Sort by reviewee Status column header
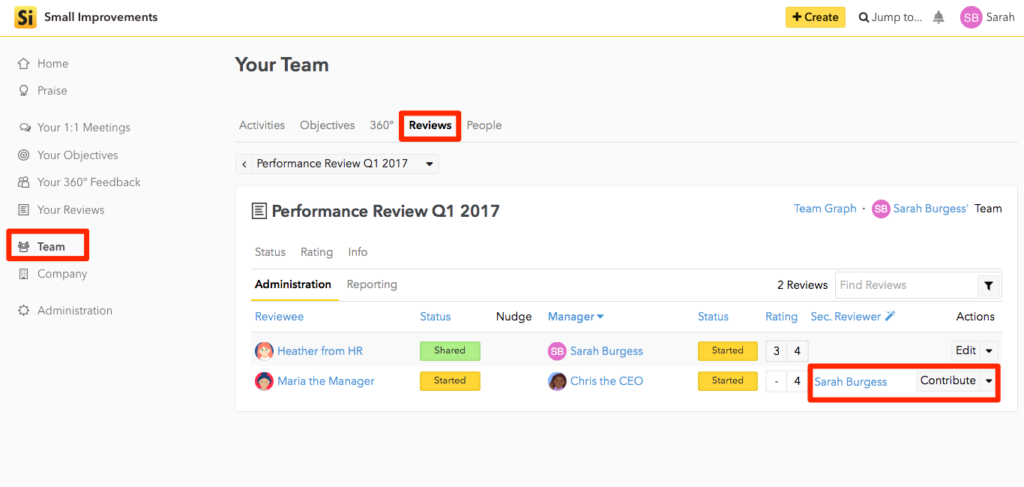This screenshot has height=487, width=1024. click(x=435, y=317)
